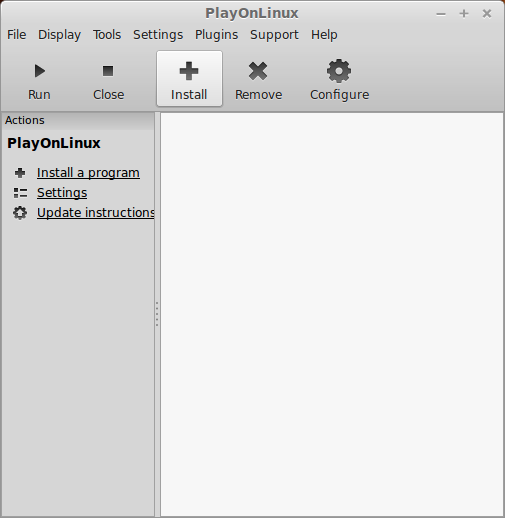Click the Close stop-square toolbar icon
This screenshot has width=505, height=518.
tap(108, 71)
